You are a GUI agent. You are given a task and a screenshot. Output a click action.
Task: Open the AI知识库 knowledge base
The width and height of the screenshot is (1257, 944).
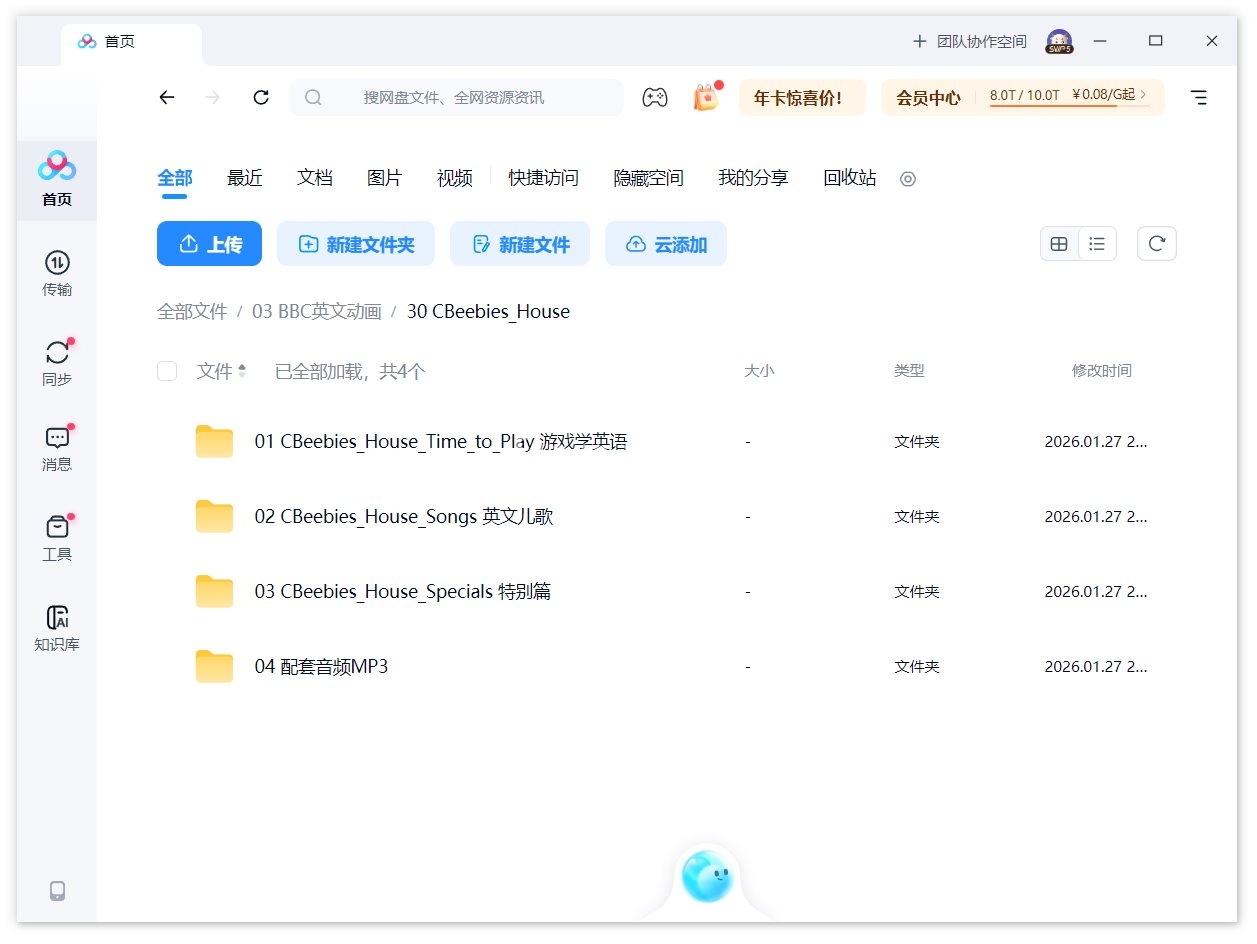pos(57,626)
